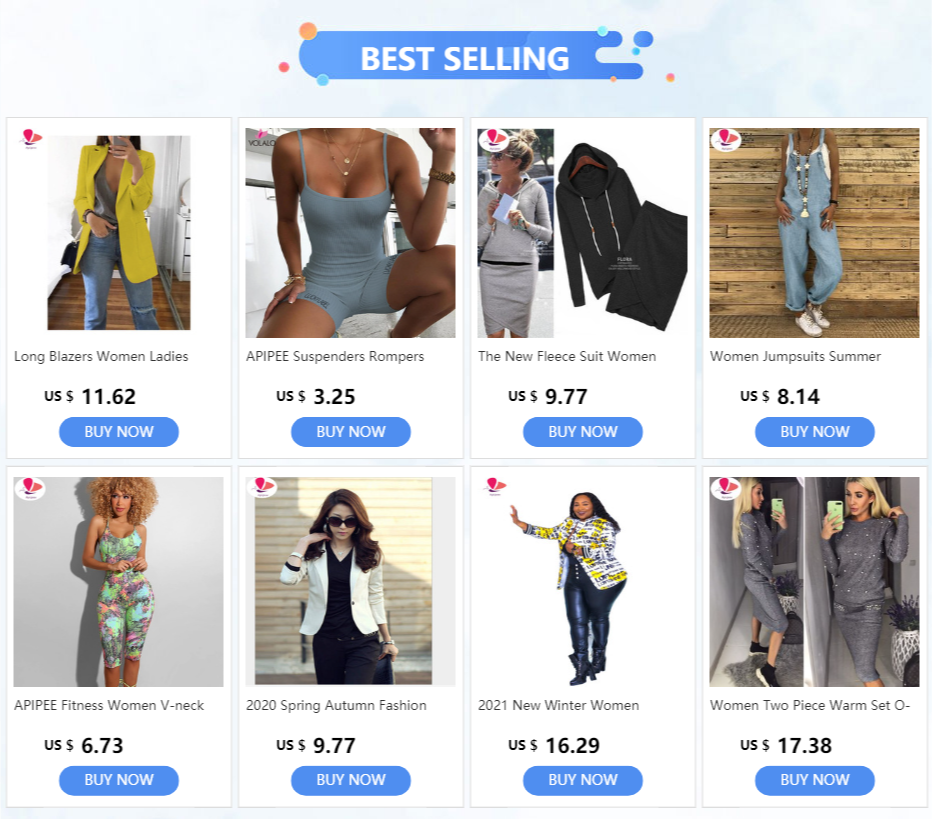Click store logo on winter jacket product

click(495, 486)
